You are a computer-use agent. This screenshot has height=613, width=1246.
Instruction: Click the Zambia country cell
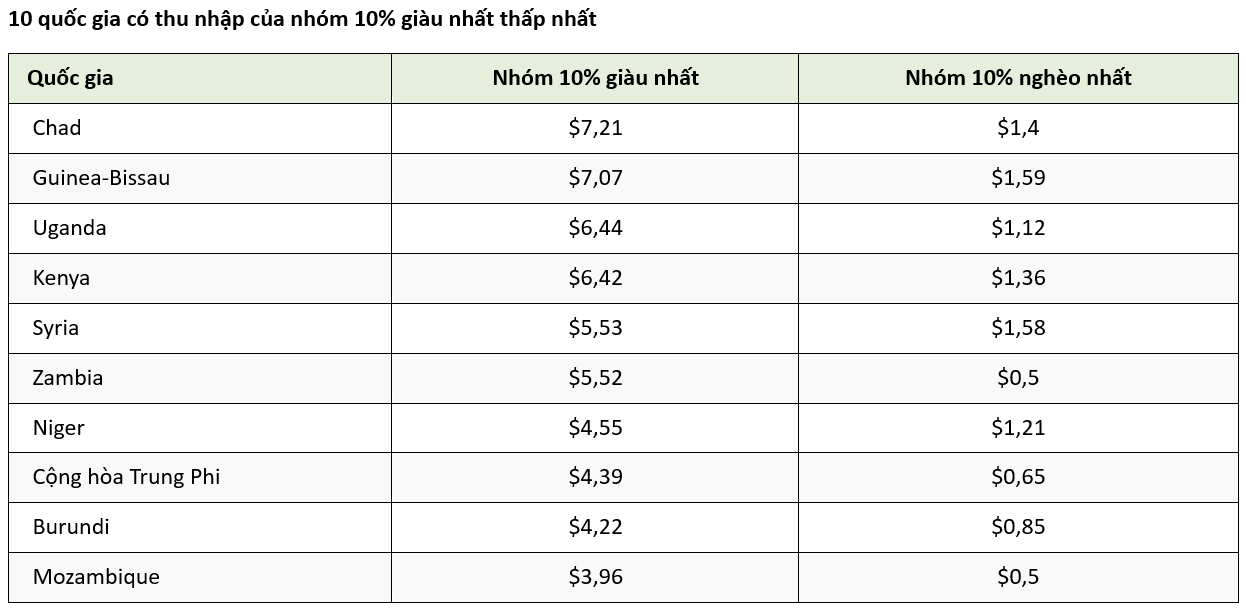pyautogui.click(x=68, y=378)
